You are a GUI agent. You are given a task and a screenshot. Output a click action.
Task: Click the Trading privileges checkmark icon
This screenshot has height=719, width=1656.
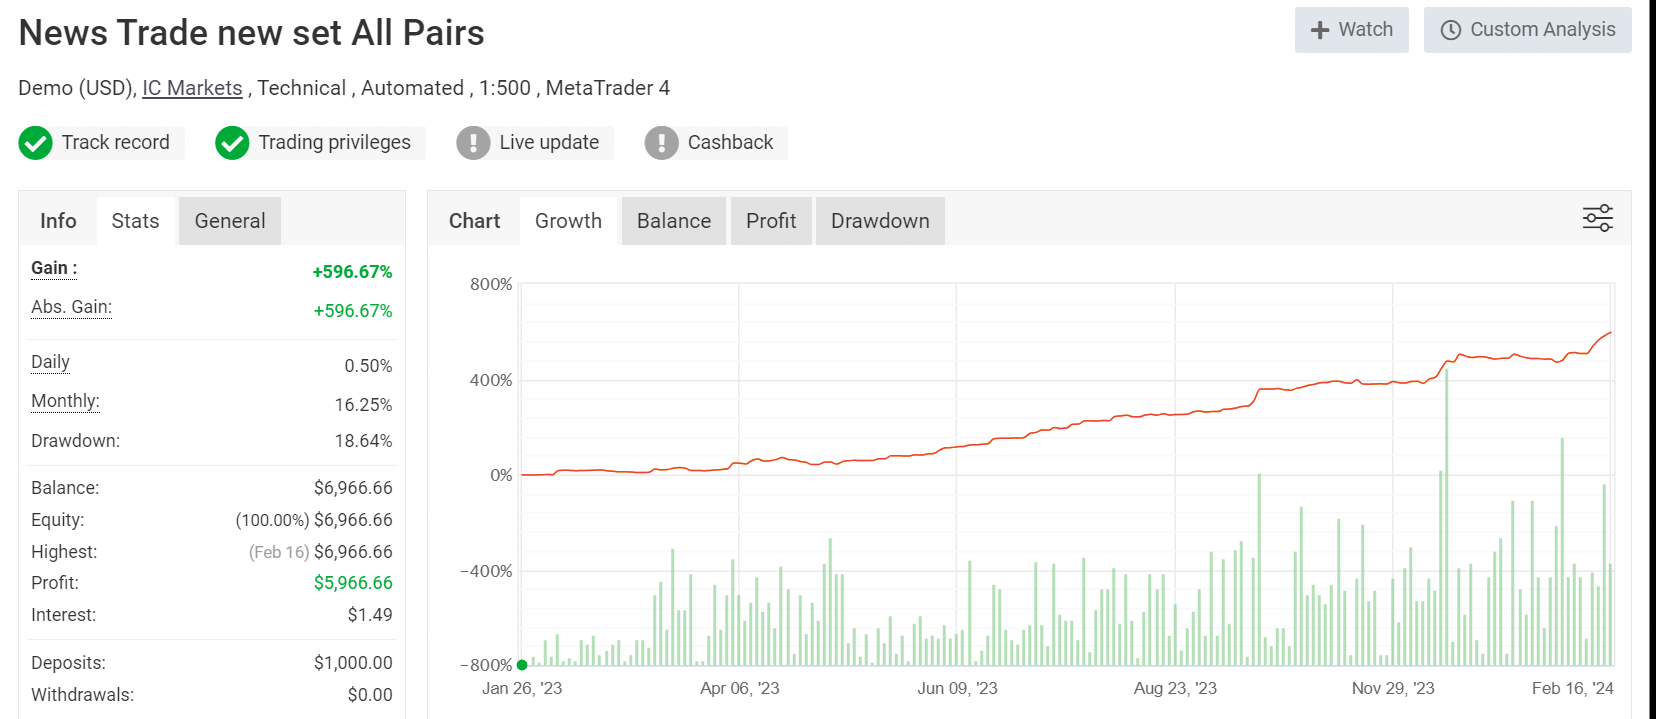click(232, 143)
